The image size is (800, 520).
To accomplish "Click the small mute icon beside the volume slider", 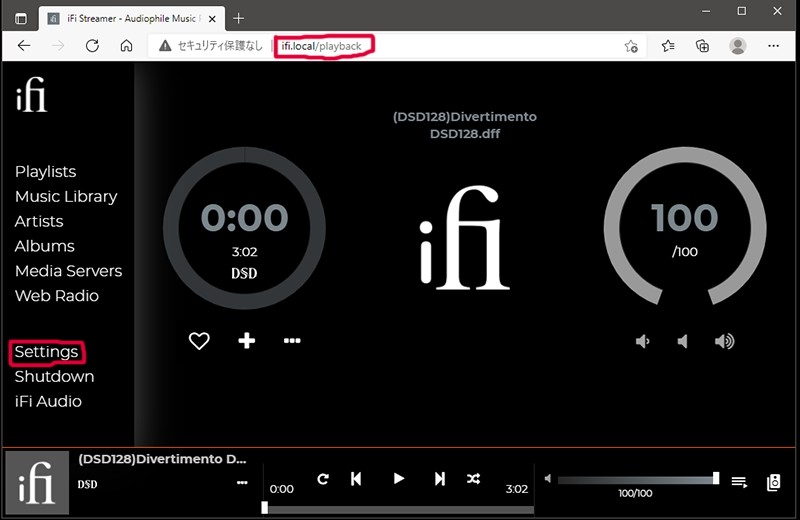I will coord(547,479).
